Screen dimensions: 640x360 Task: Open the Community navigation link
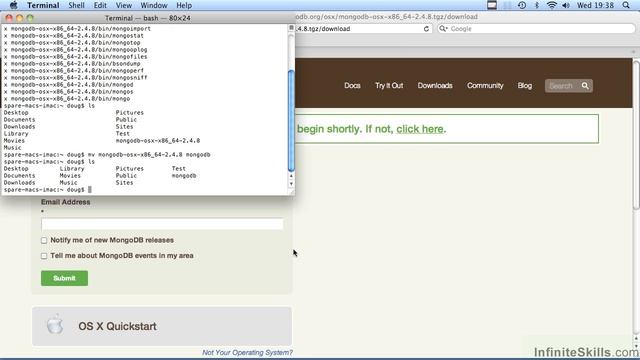(485, 86)
